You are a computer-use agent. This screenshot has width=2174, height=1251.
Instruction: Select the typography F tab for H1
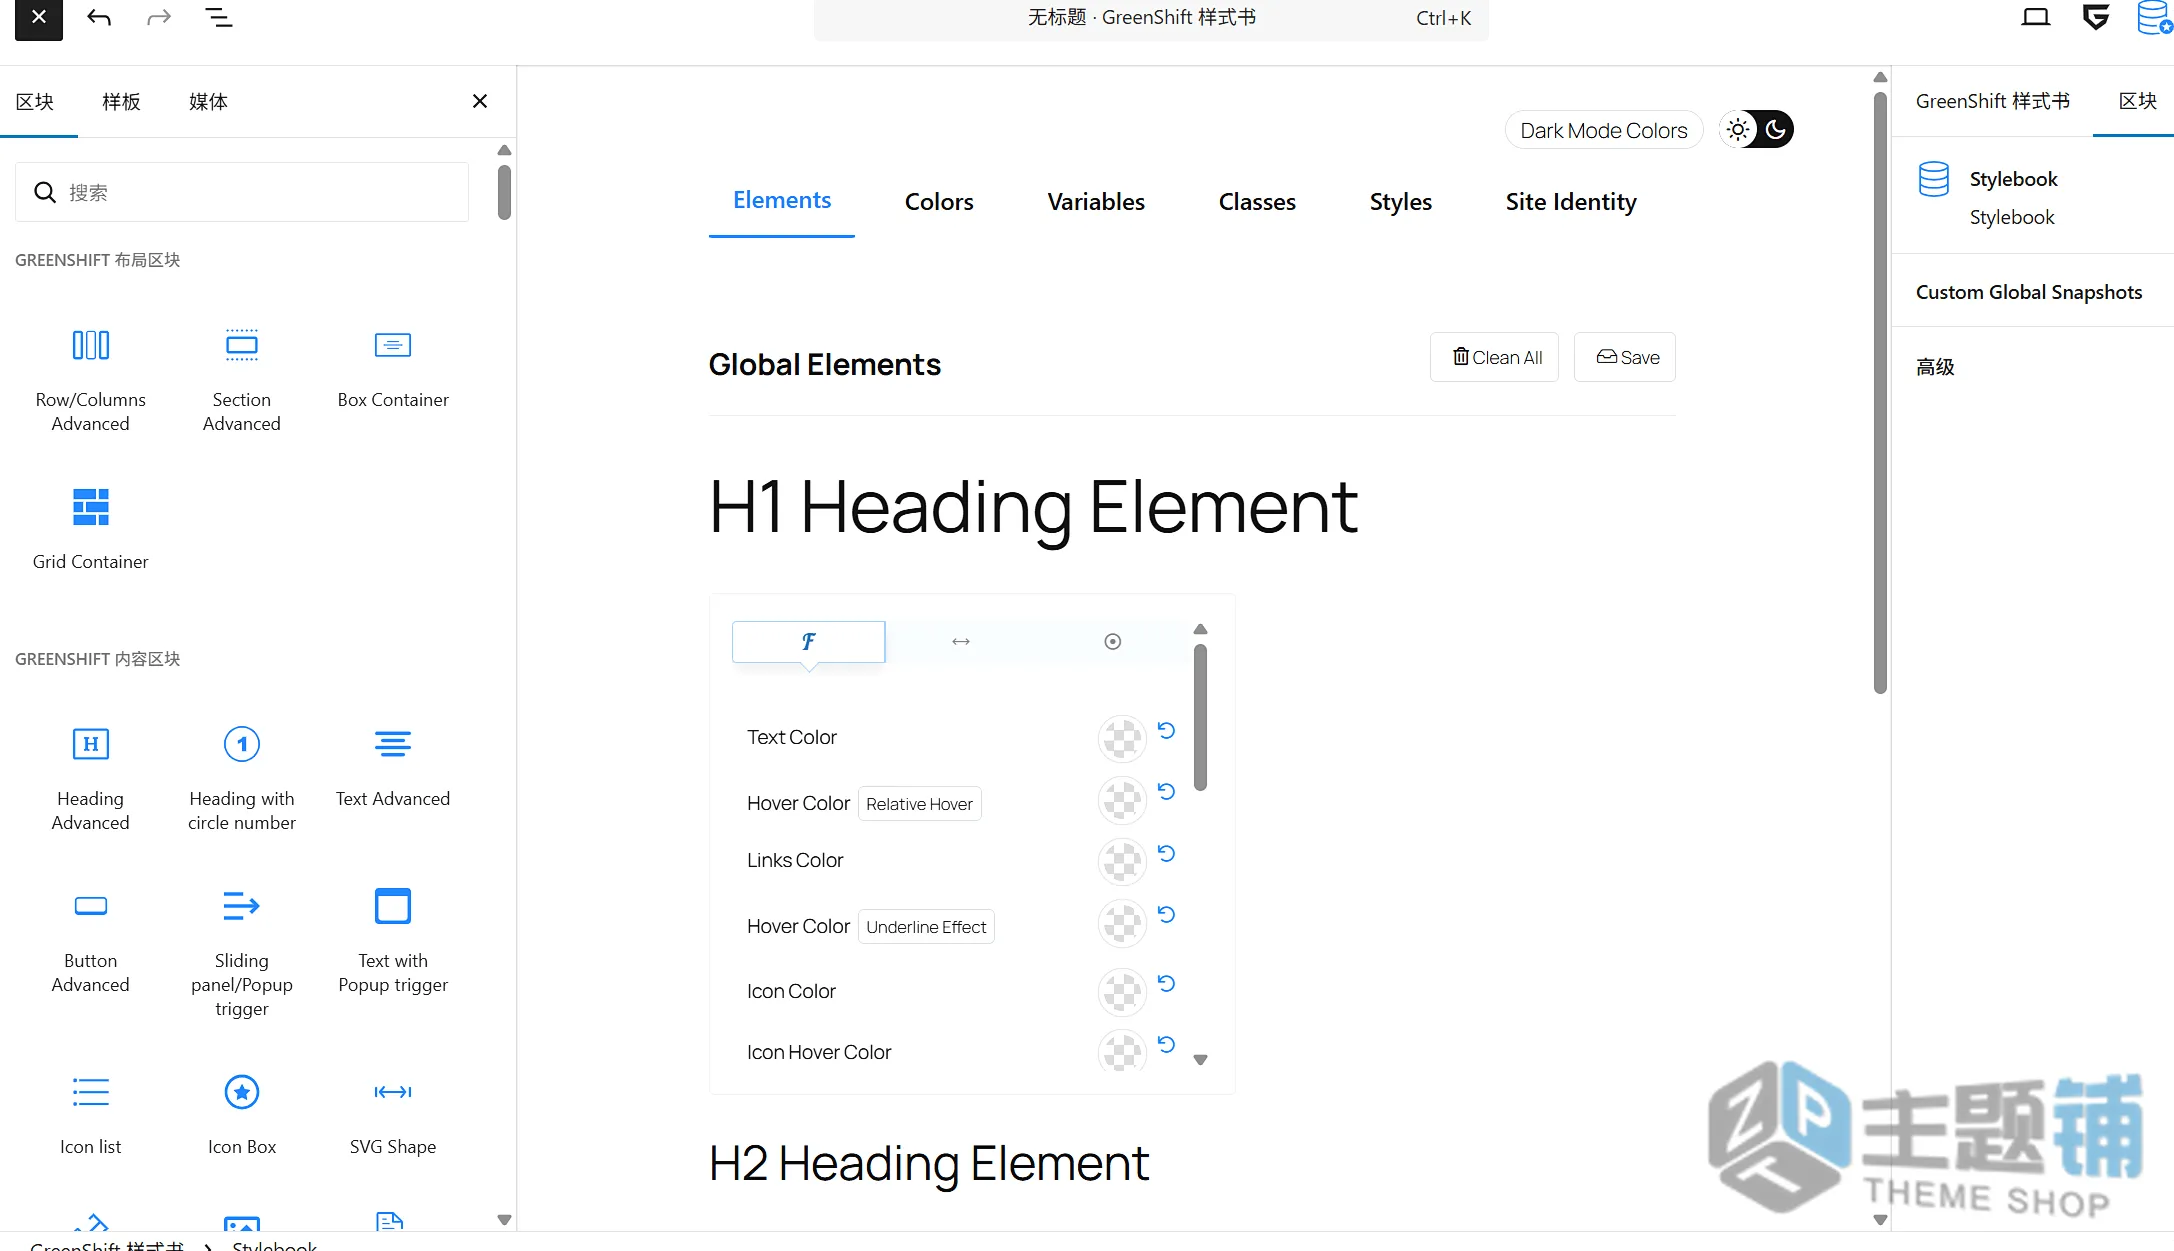tap(808, 642)
